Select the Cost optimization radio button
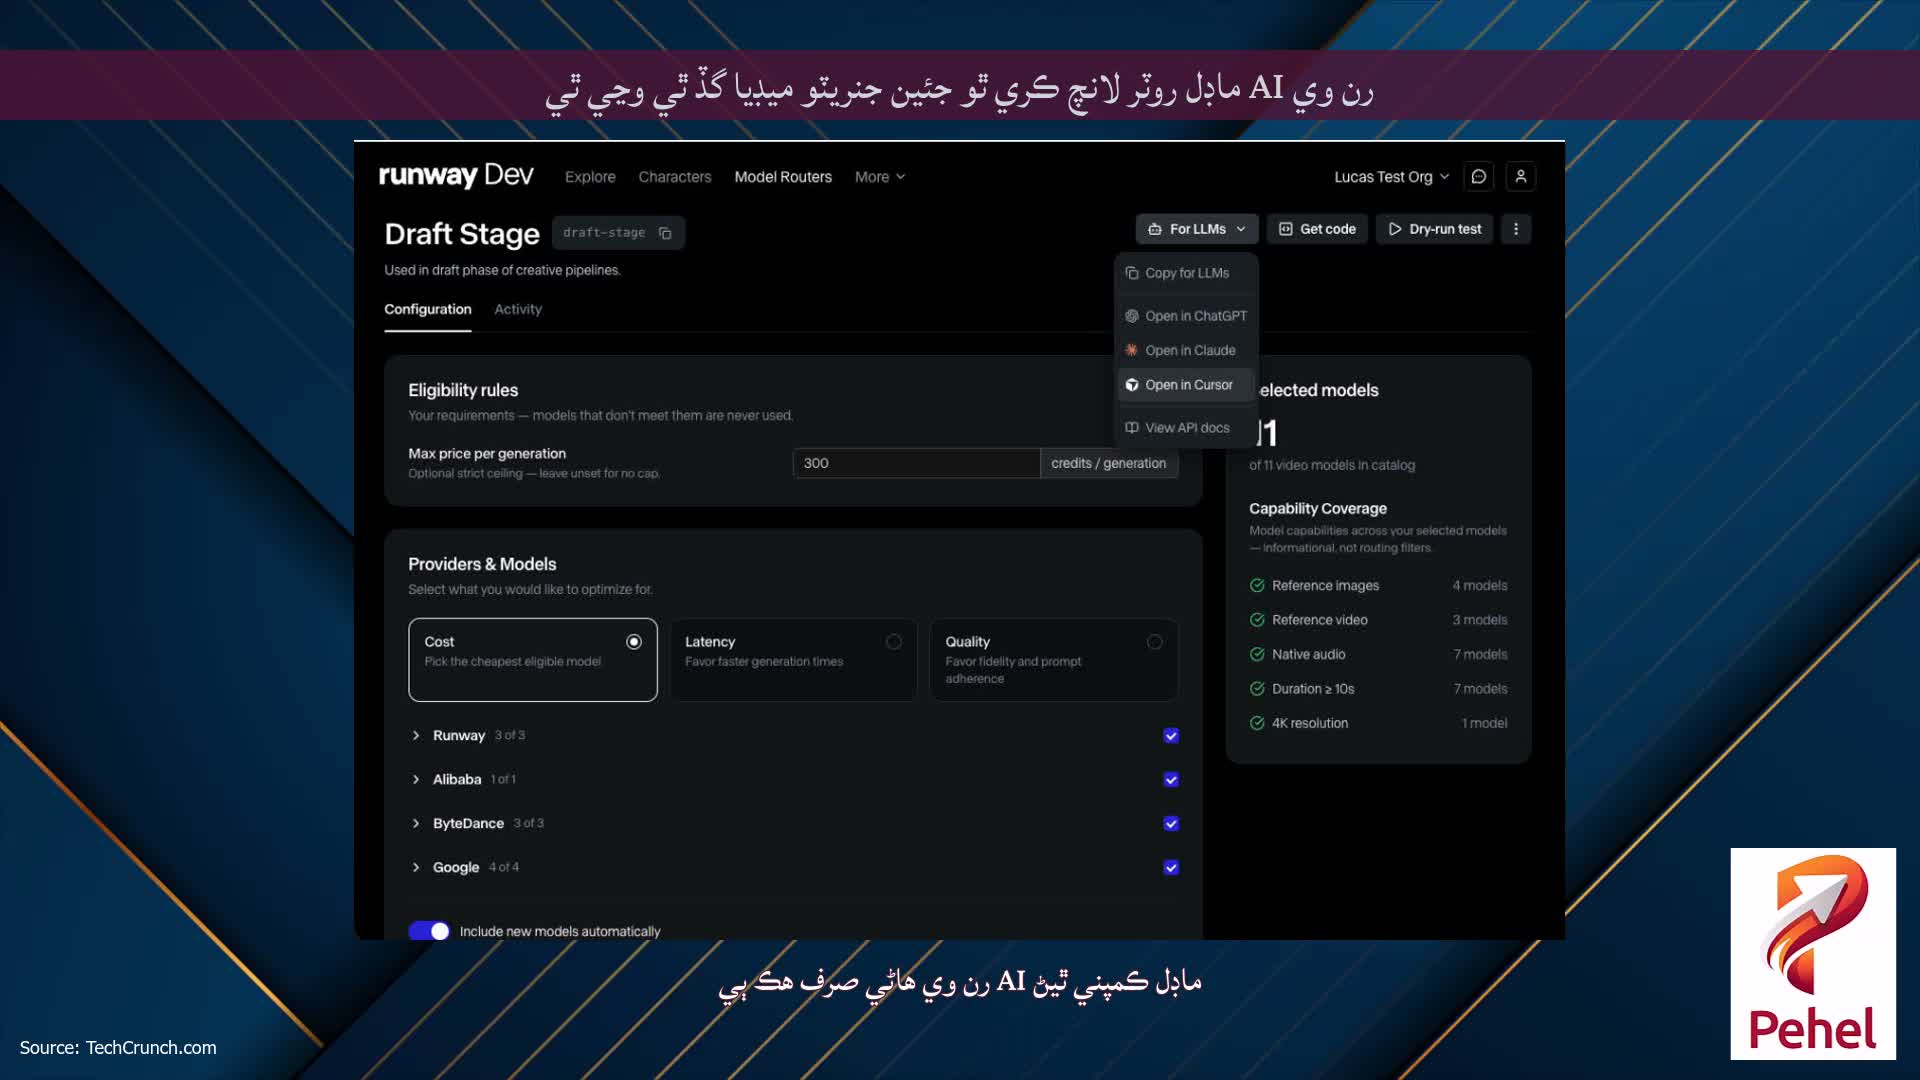 pos(634,642)
